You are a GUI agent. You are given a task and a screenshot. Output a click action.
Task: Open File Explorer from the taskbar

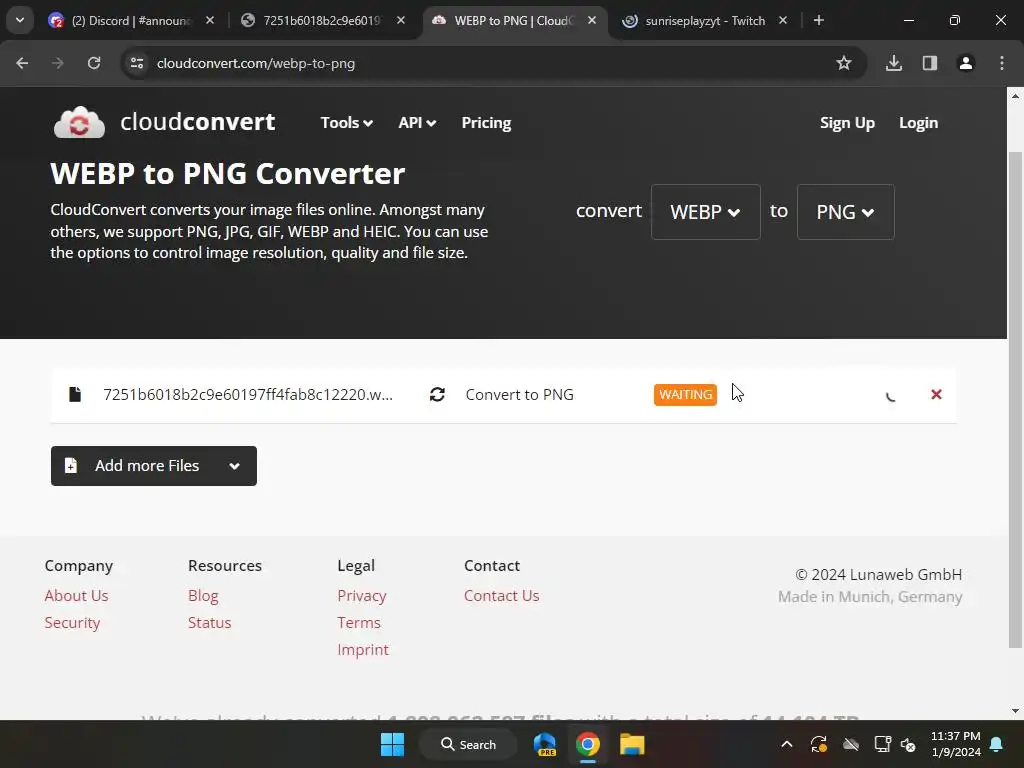click(x=632, y=744)
